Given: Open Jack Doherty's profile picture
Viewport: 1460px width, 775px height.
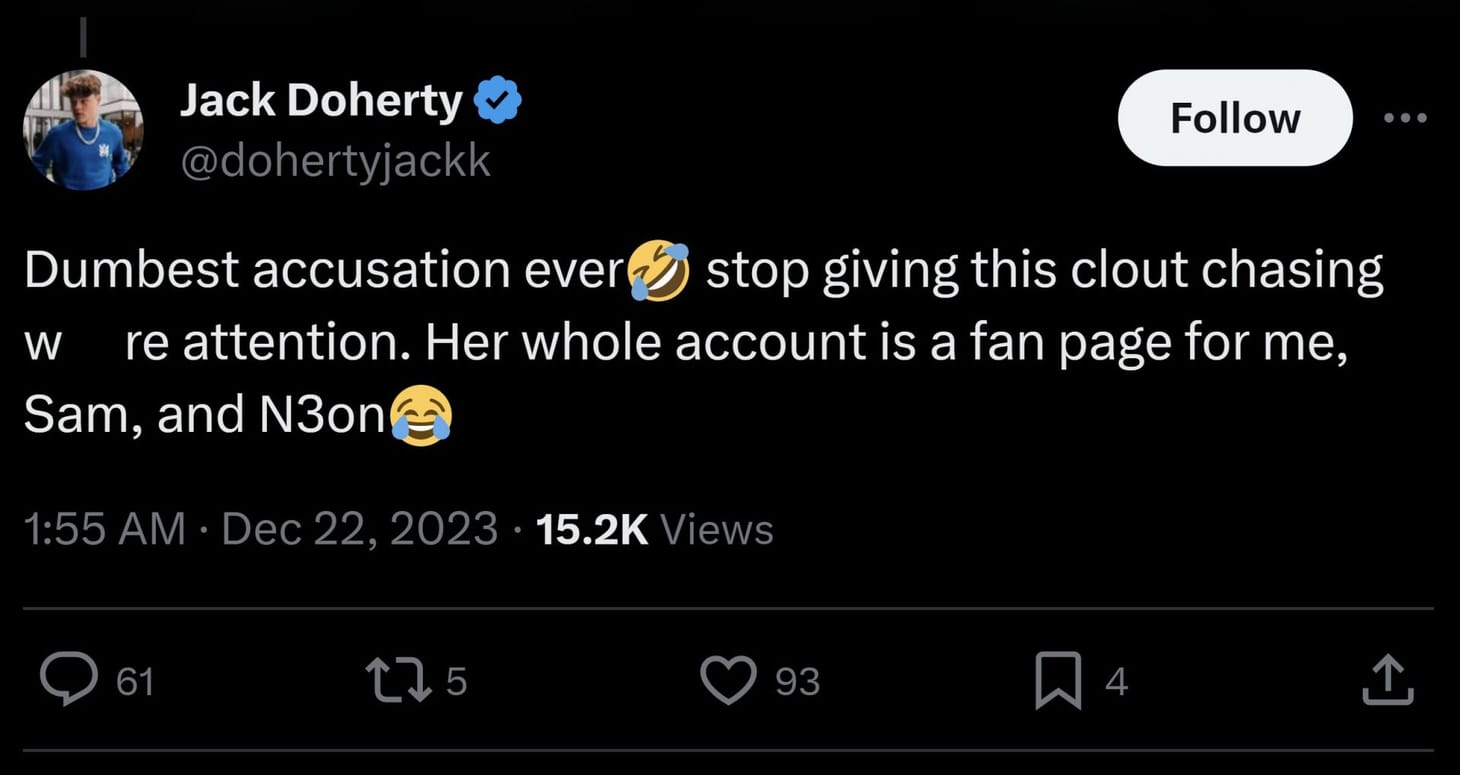Looking at the screenshot, I should coord(83,130).
